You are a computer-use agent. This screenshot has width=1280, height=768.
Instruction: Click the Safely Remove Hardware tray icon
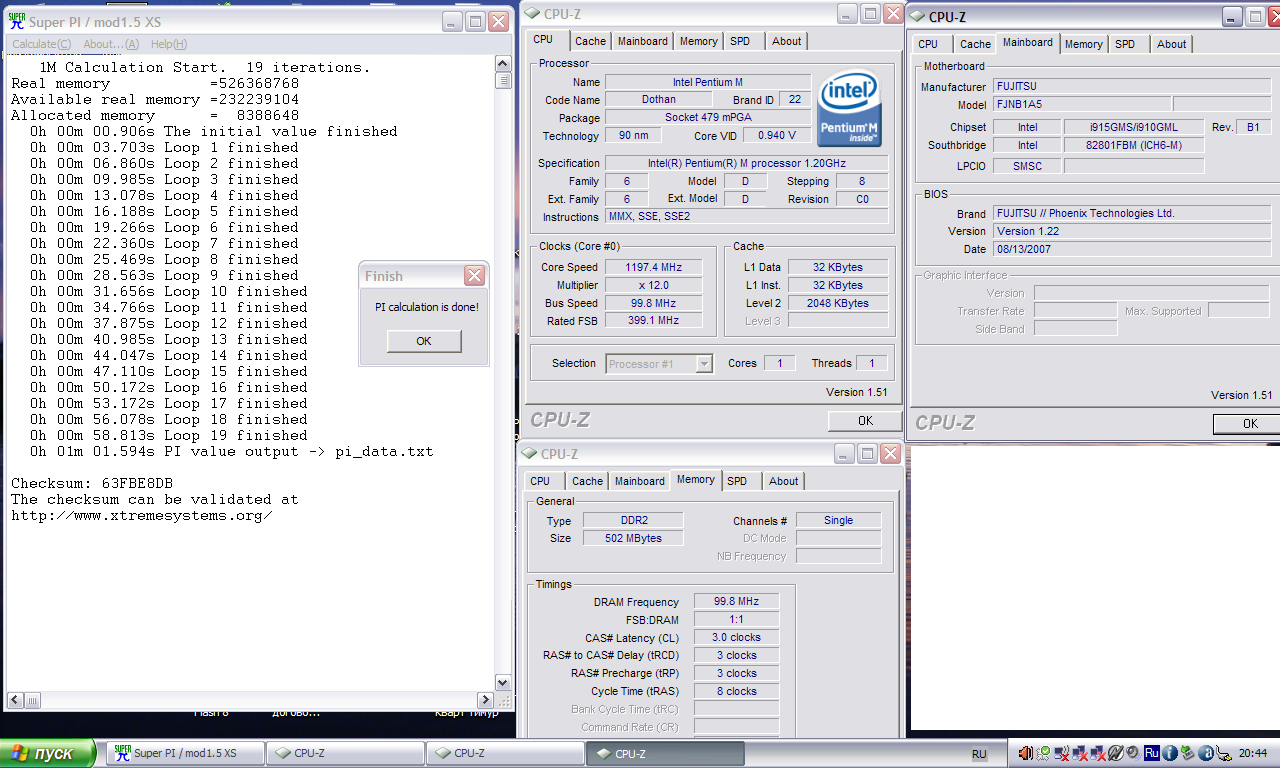click(x=1188, y=753)
